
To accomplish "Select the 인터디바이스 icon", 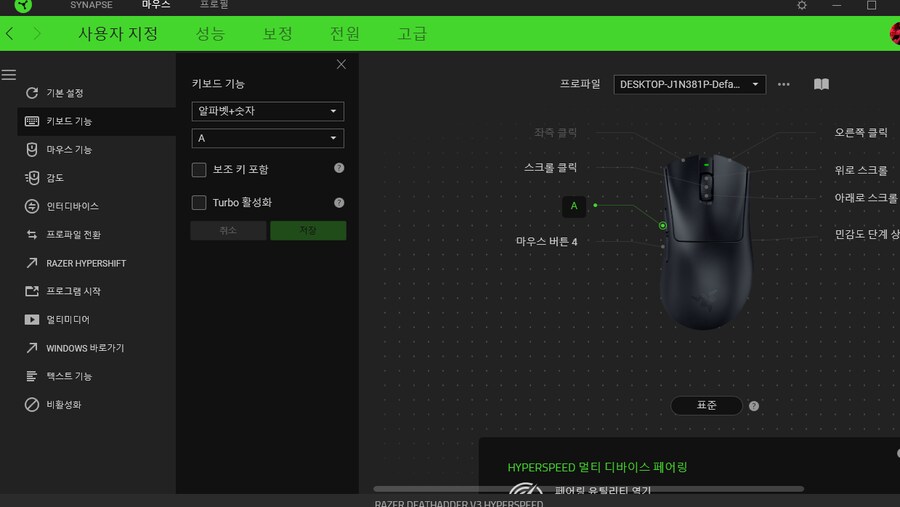I will [32, 206].
